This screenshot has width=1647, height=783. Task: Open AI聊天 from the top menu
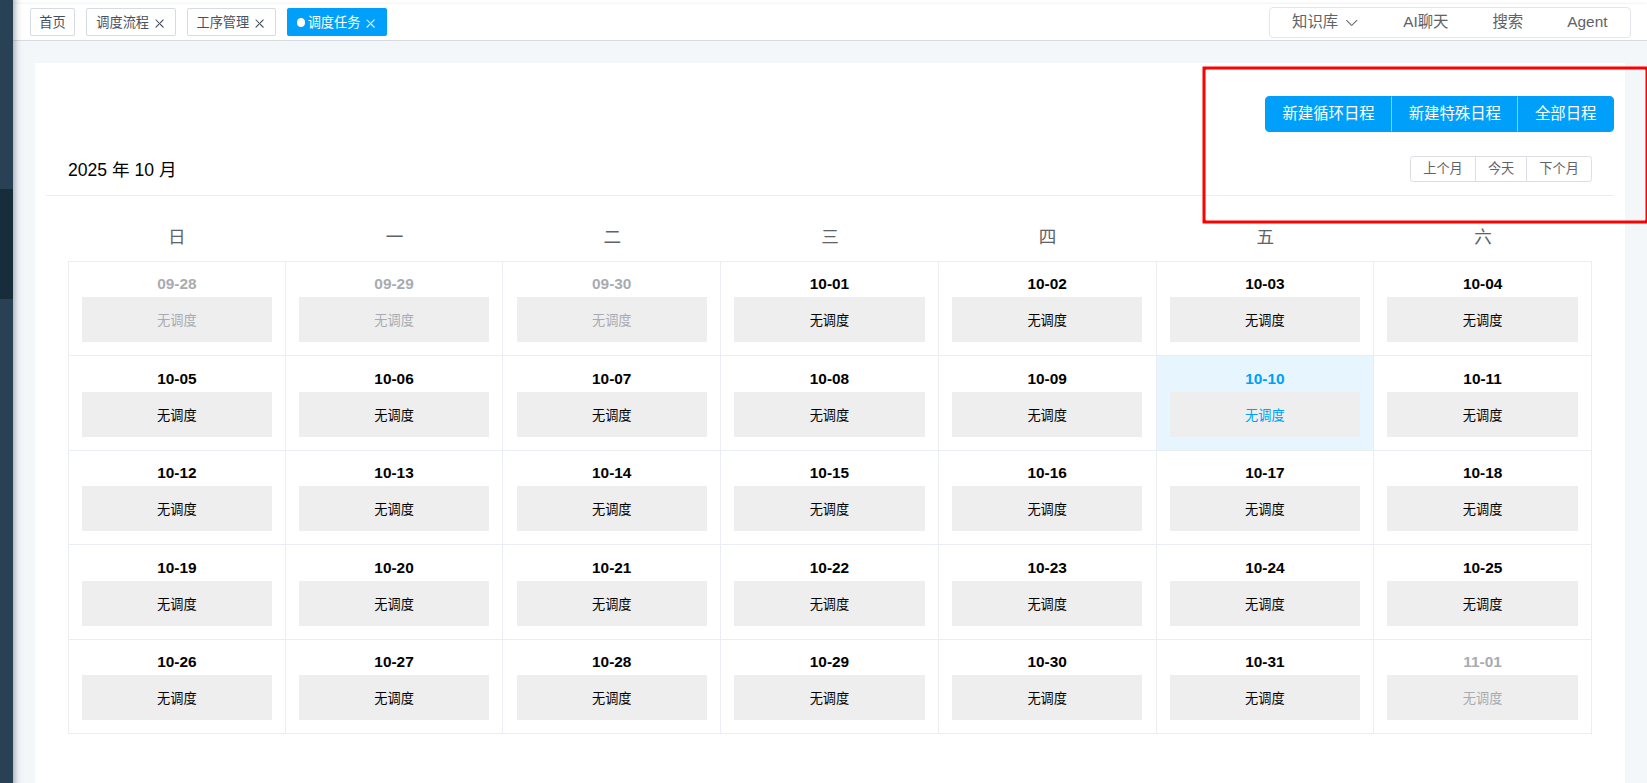1425,22
